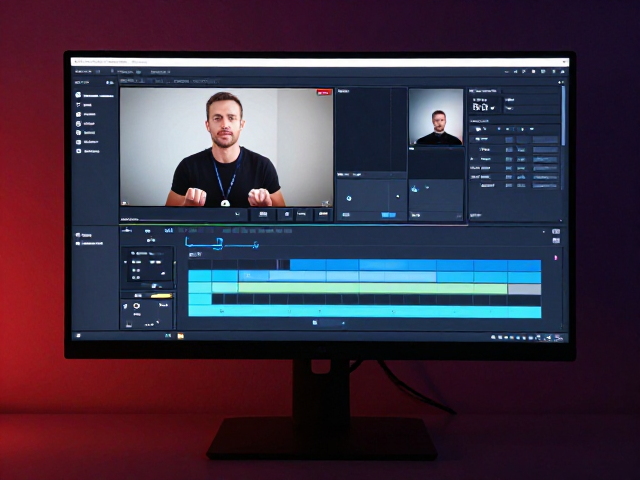Click the round blue knob below the dark monitor
The image size is (640, 480).
click(349, 198)
